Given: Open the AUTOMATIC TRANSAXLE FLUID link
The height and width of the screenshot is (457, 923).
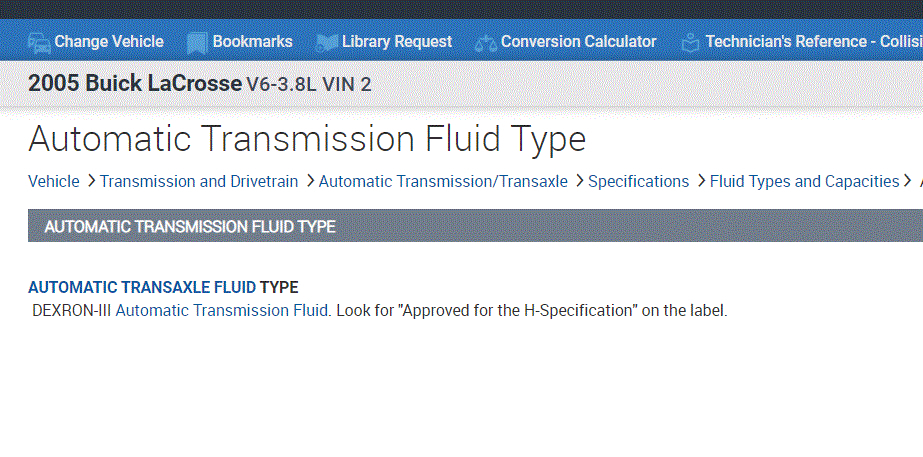Looking at the screenshot, I should point(141,288).
